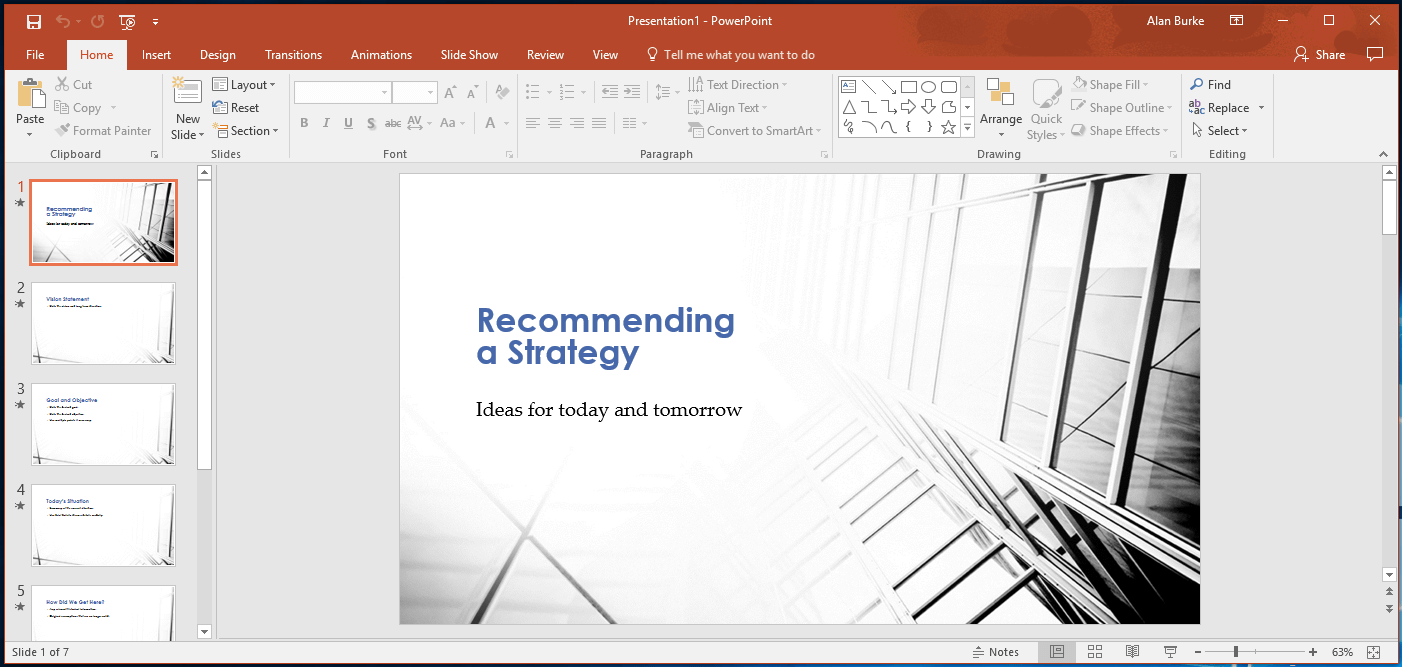The image size is (1402, 667).
Task: Open the Increase Font Size control
Action: pyautogui.click(x=451, y=91)
